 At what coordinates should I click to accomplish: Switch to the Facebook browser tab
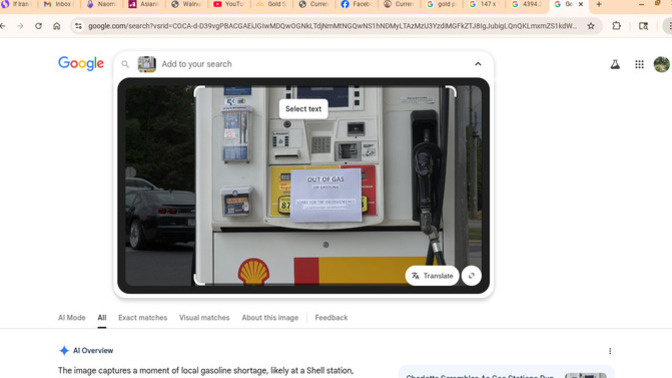[356, 4]
